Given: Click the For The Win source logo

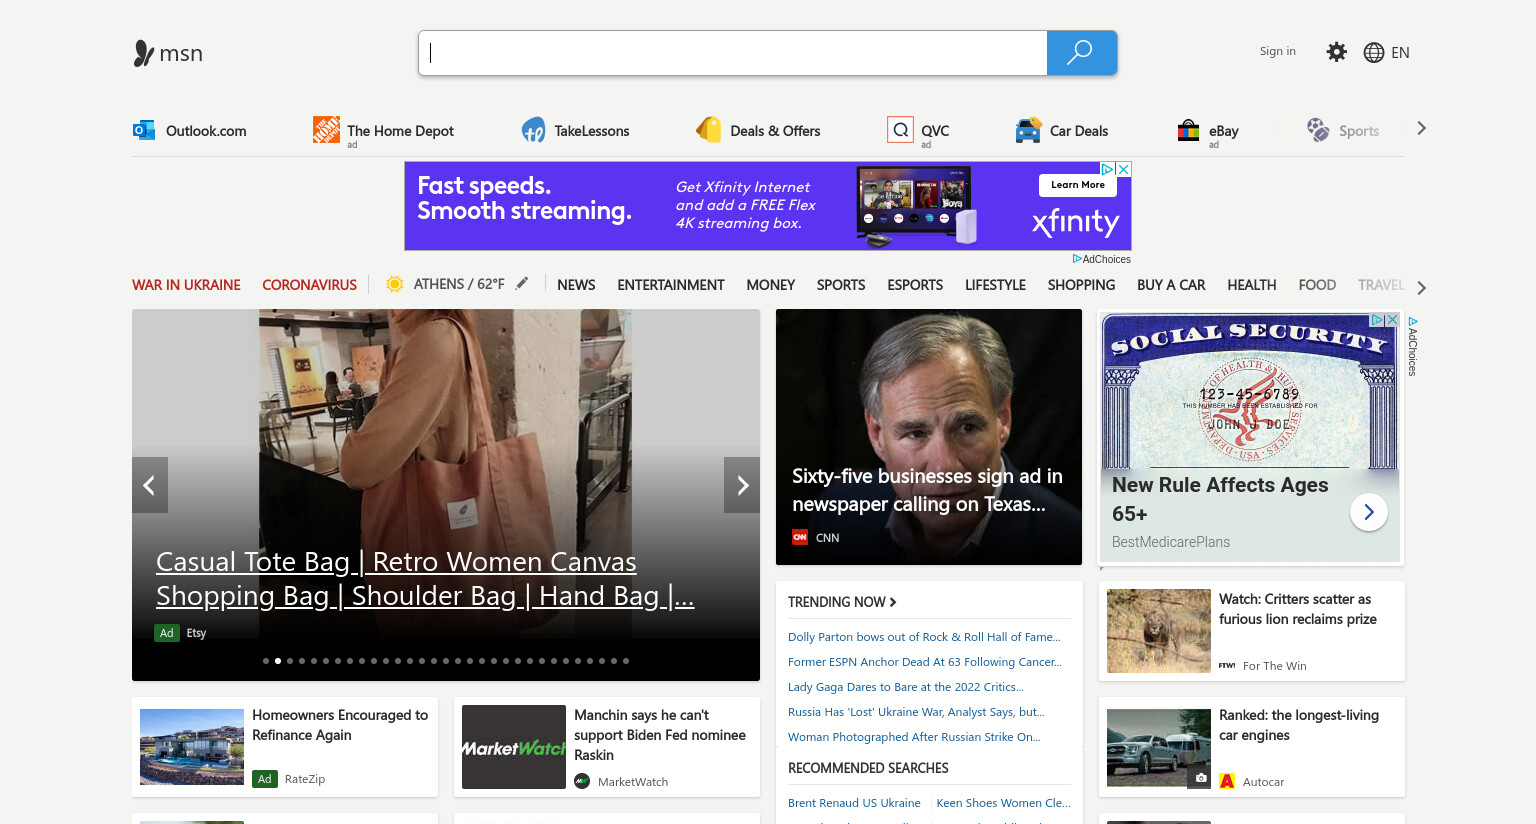Looking at the screenshot, I should pyautogui.click(x=1227, y=665).
